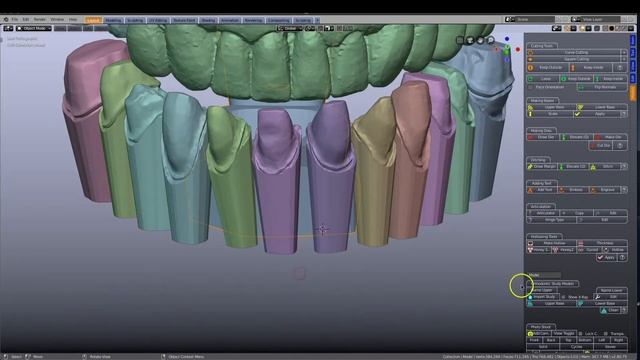Toggle Transpa. checkbox in Photo Stool
The width and height of the screenshot is (640, 360).
tap(606, 334)
